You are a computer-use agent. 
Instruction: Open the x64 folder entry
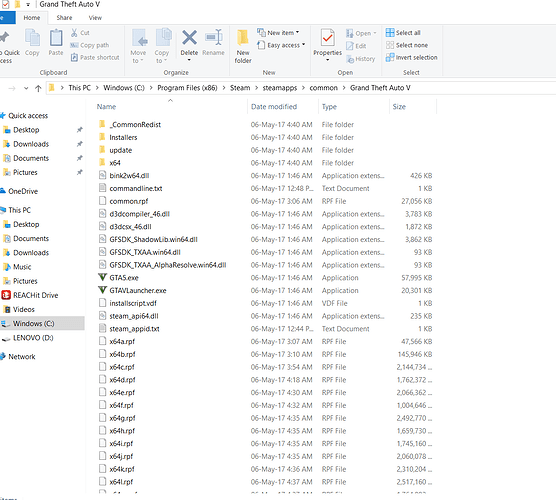115,163
